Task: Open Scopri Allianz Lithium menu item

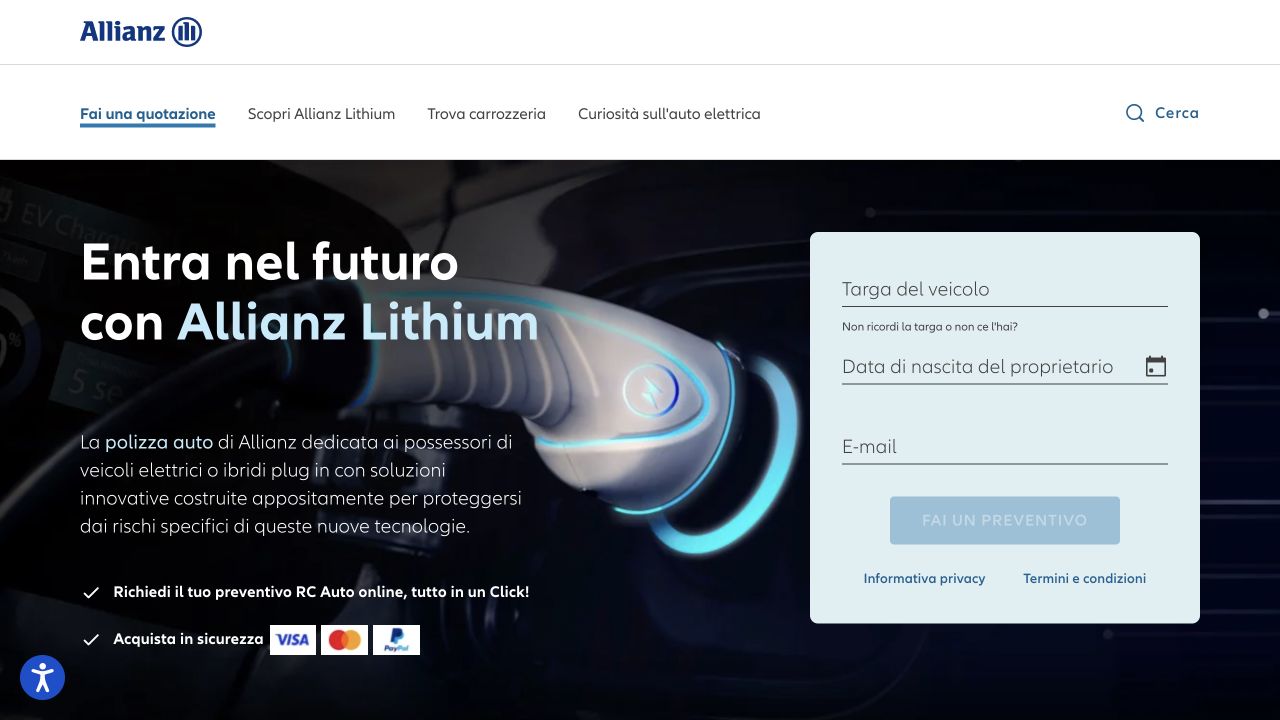Action: pos(321,114)
